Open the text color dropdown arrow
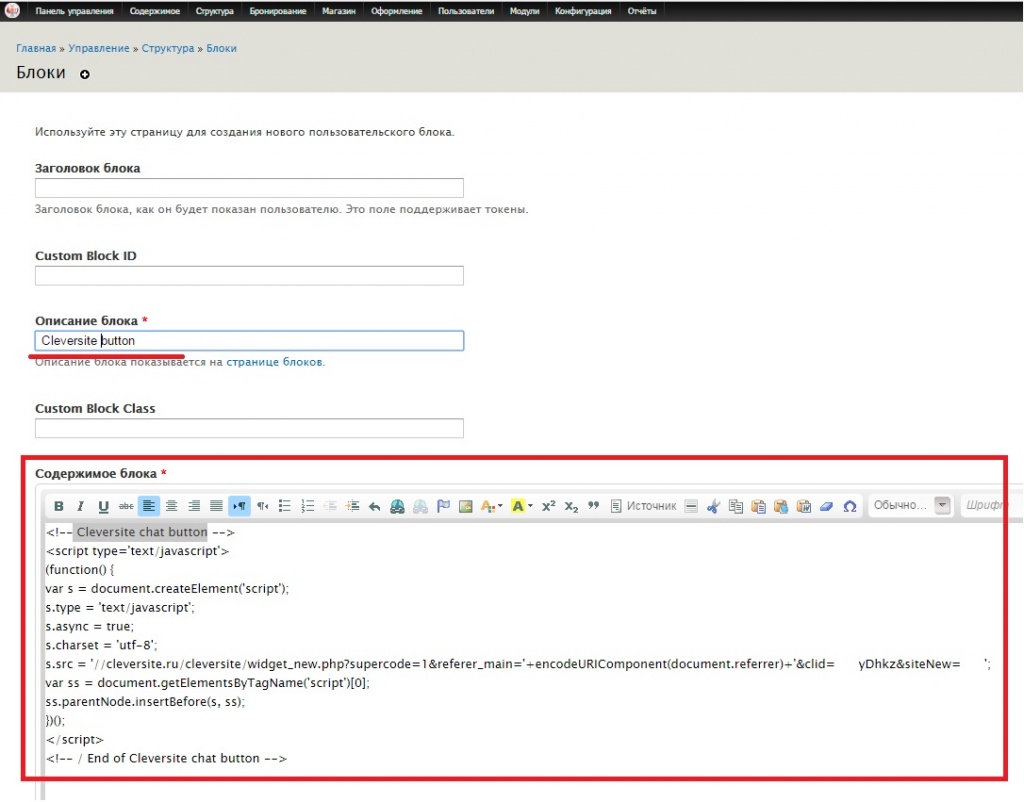 (x=500, y=507)
